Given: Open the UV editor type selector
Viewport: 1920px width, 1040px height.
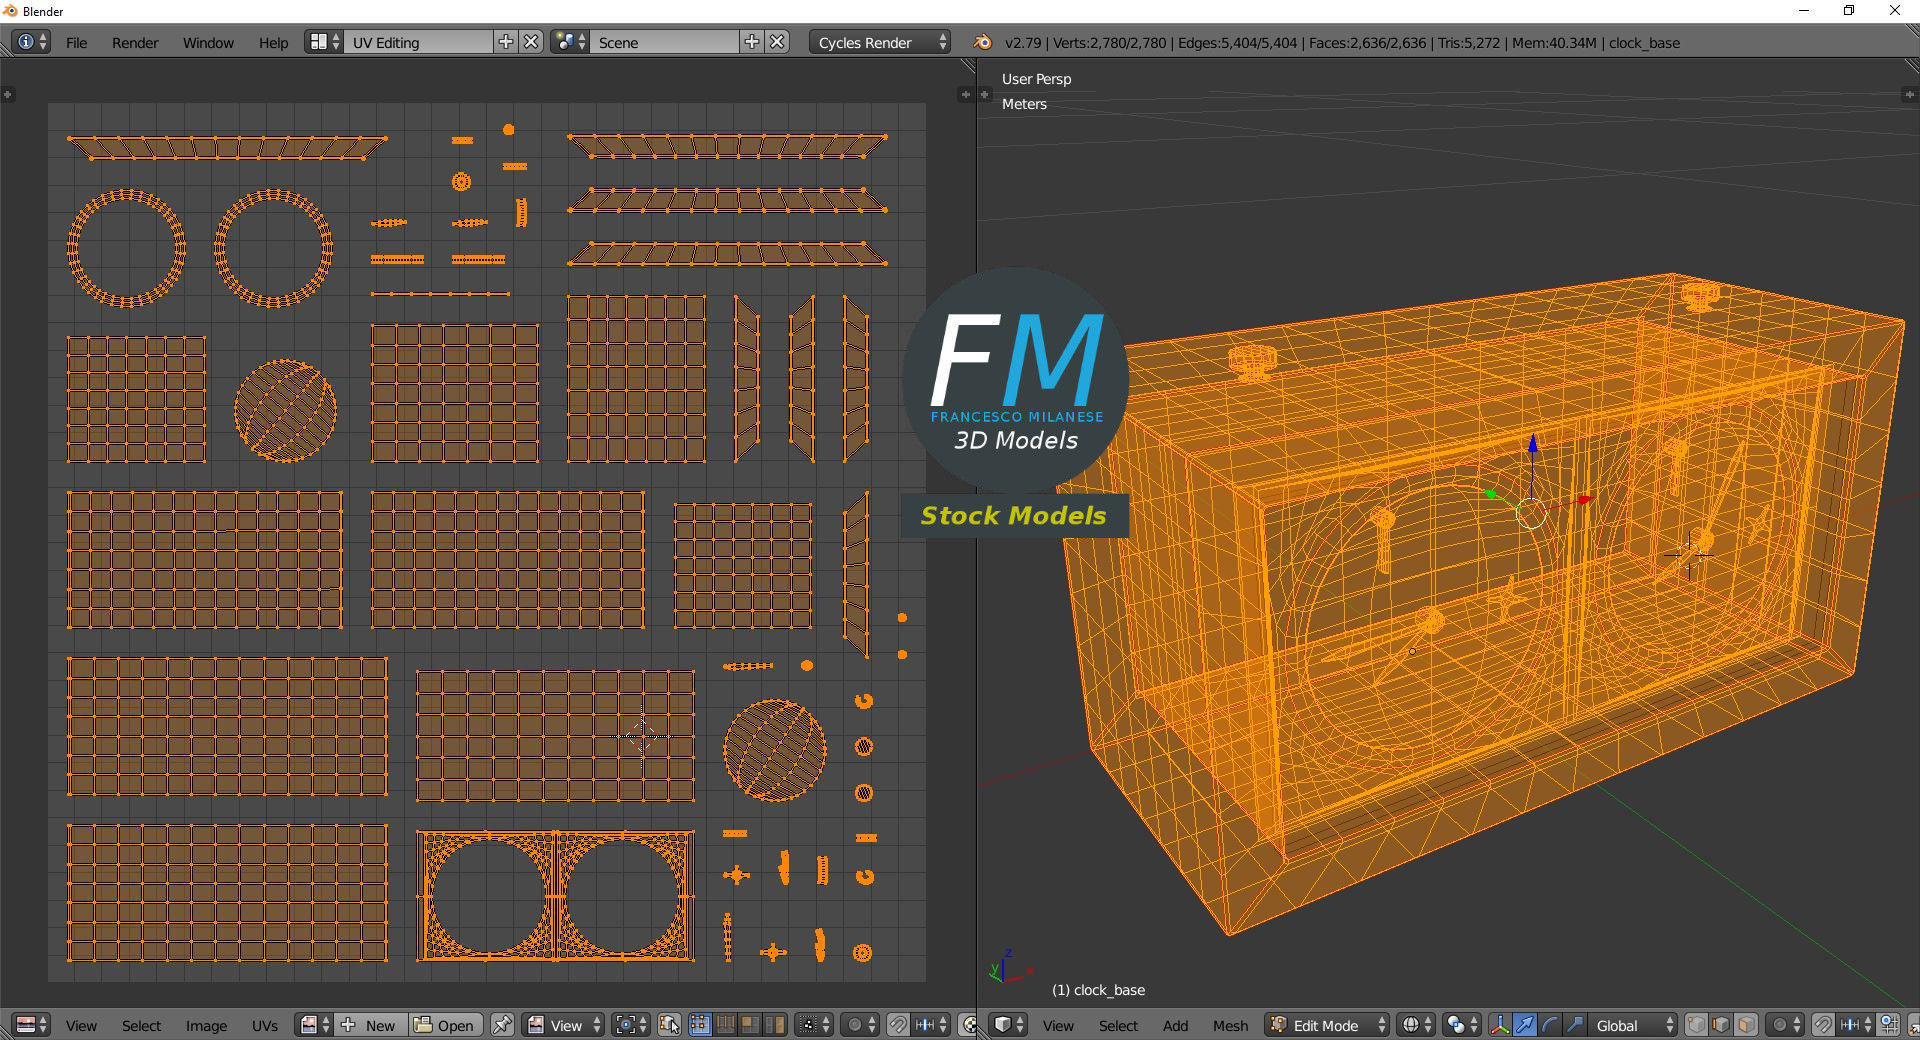Looking at the screenshot, I should pos(31,1025).
